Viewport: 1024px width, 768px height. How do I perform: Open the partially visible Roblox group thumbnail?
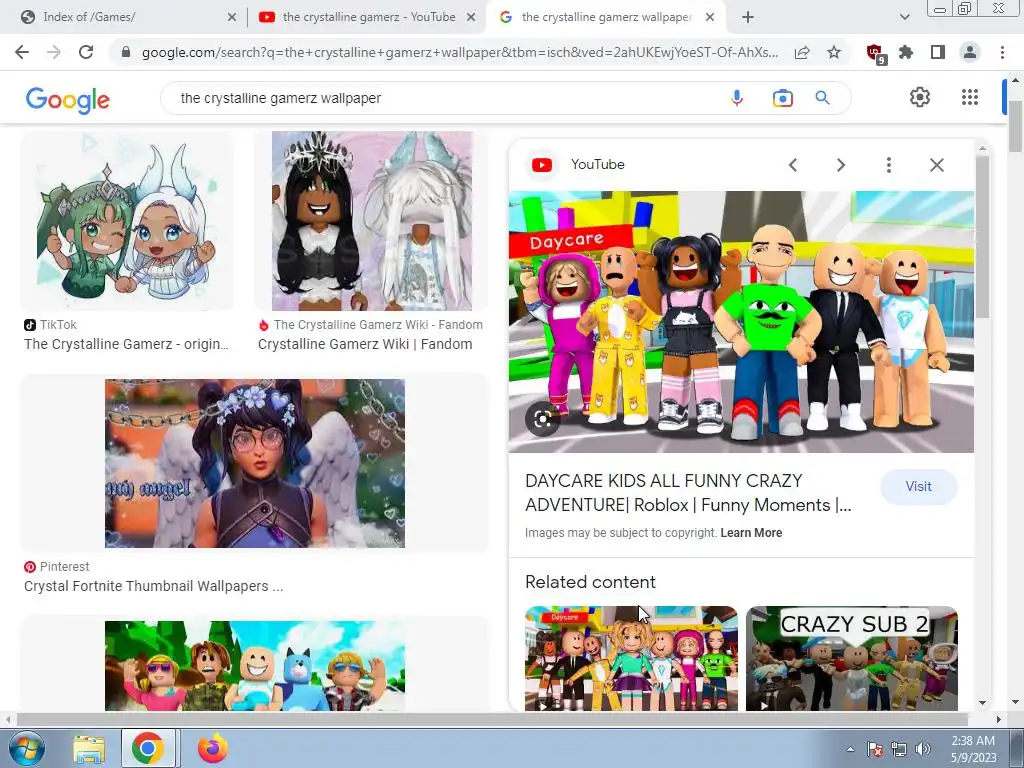[255, 665]
